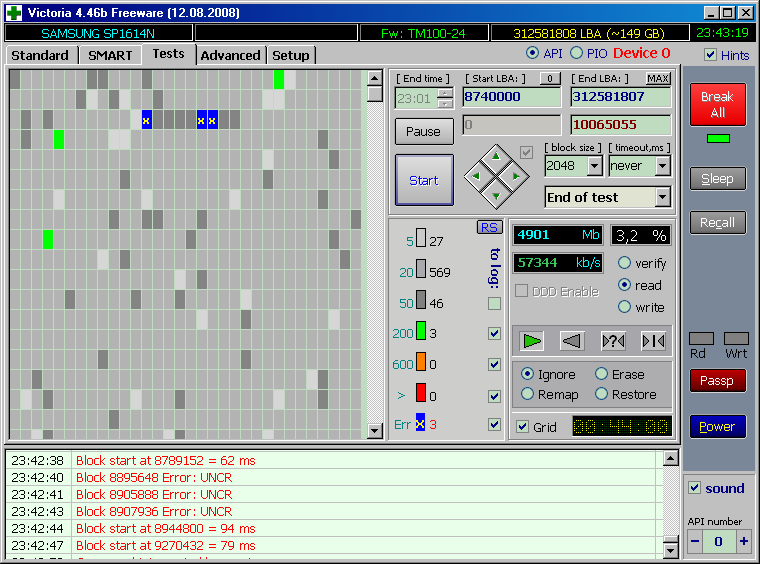Image resolution: width=760 pixels, height=564 pixels.
Task: Click the blue Power button
Action: click(717, 426)
